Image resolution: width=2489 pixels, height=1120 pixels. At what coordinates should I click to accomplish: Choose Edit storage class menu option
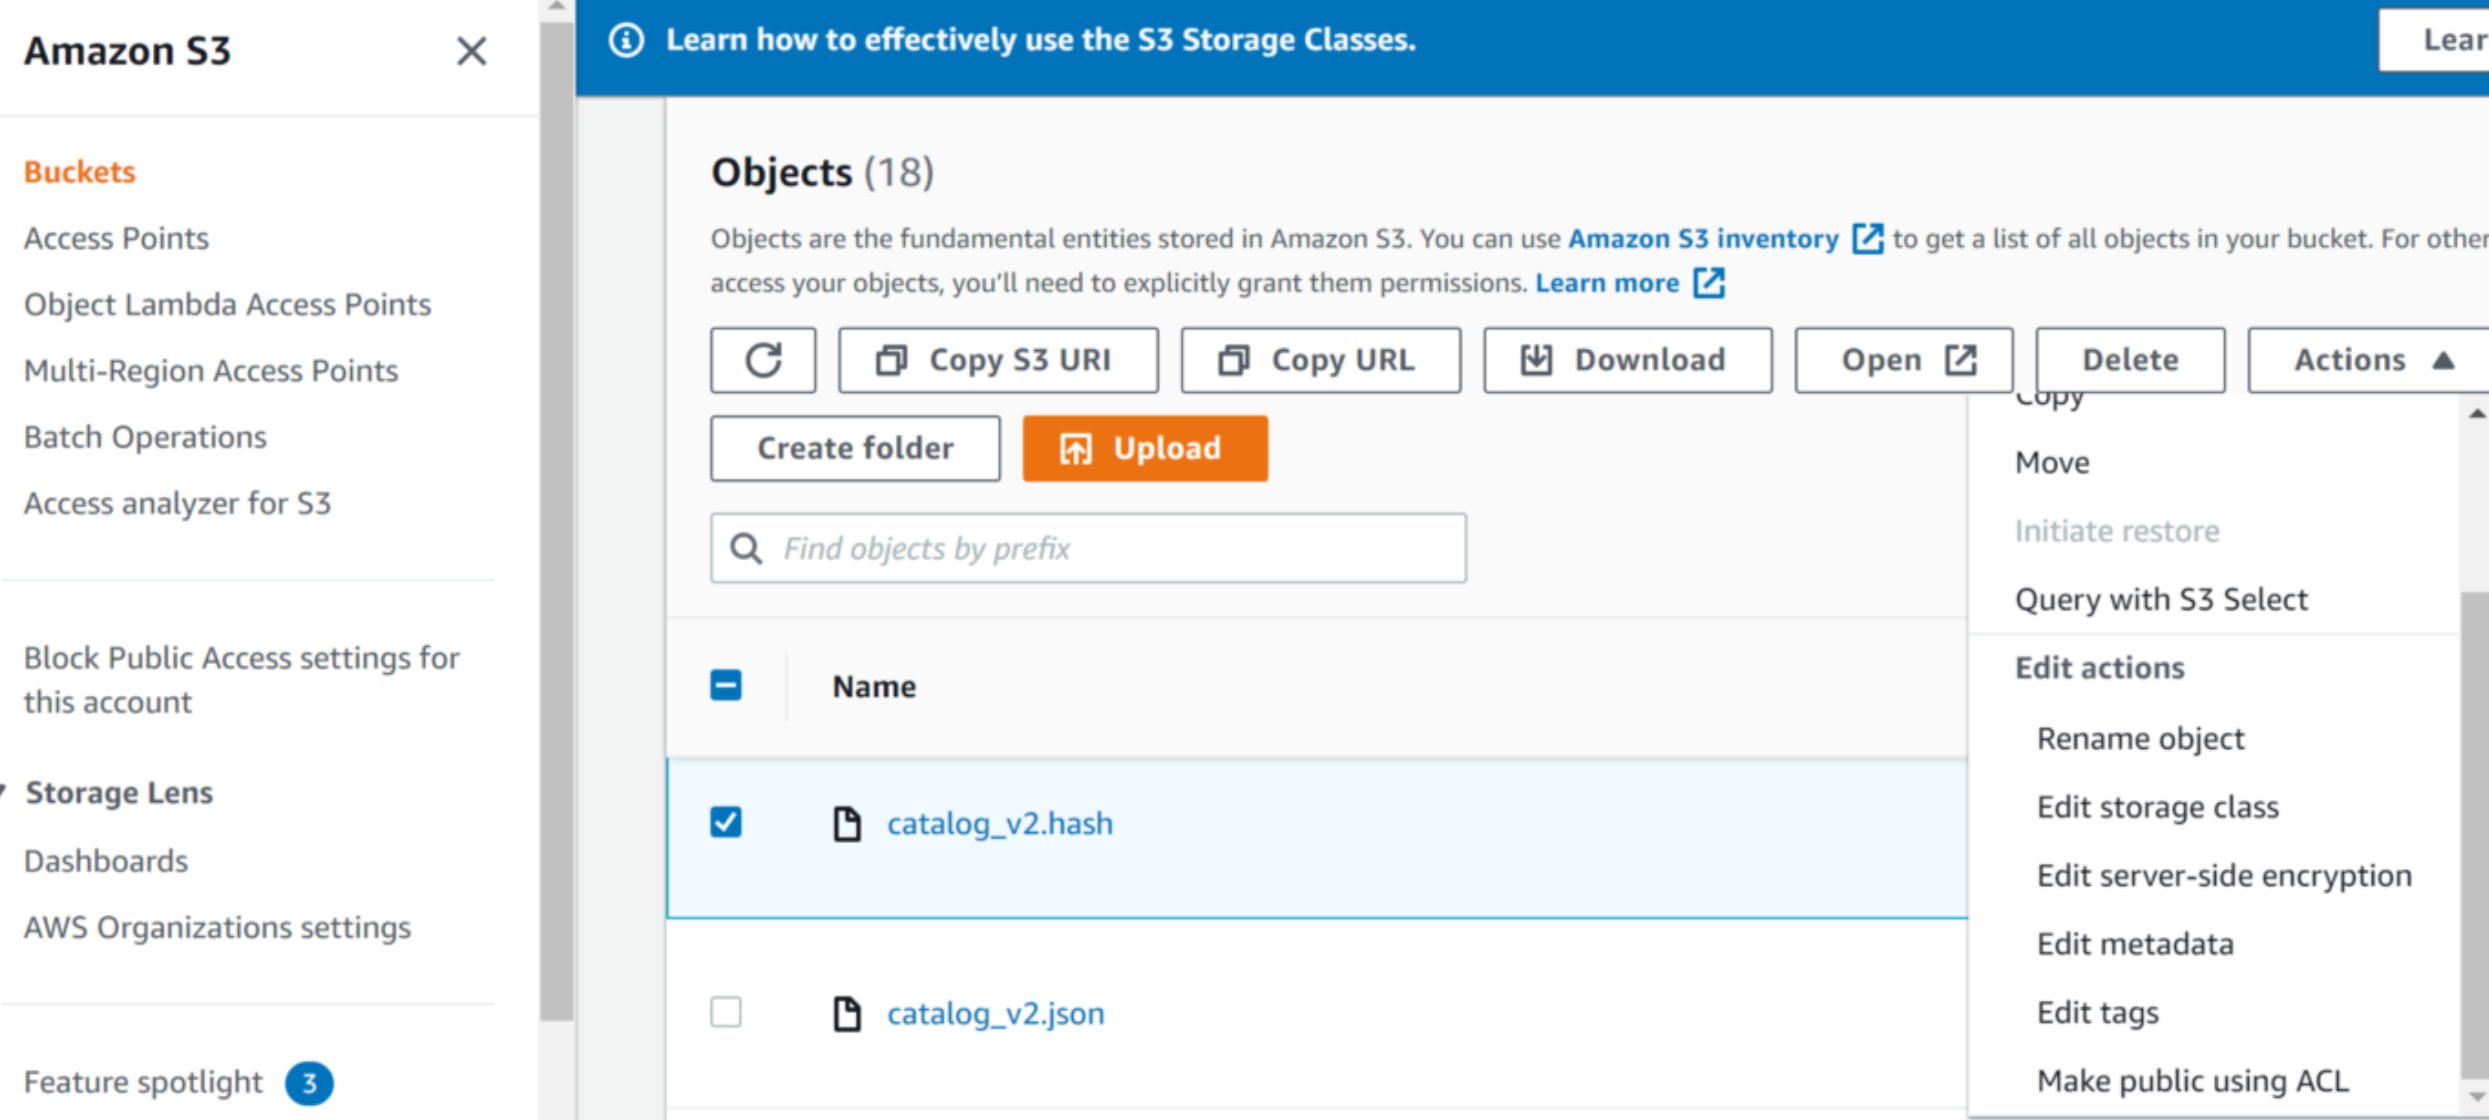2157,807
